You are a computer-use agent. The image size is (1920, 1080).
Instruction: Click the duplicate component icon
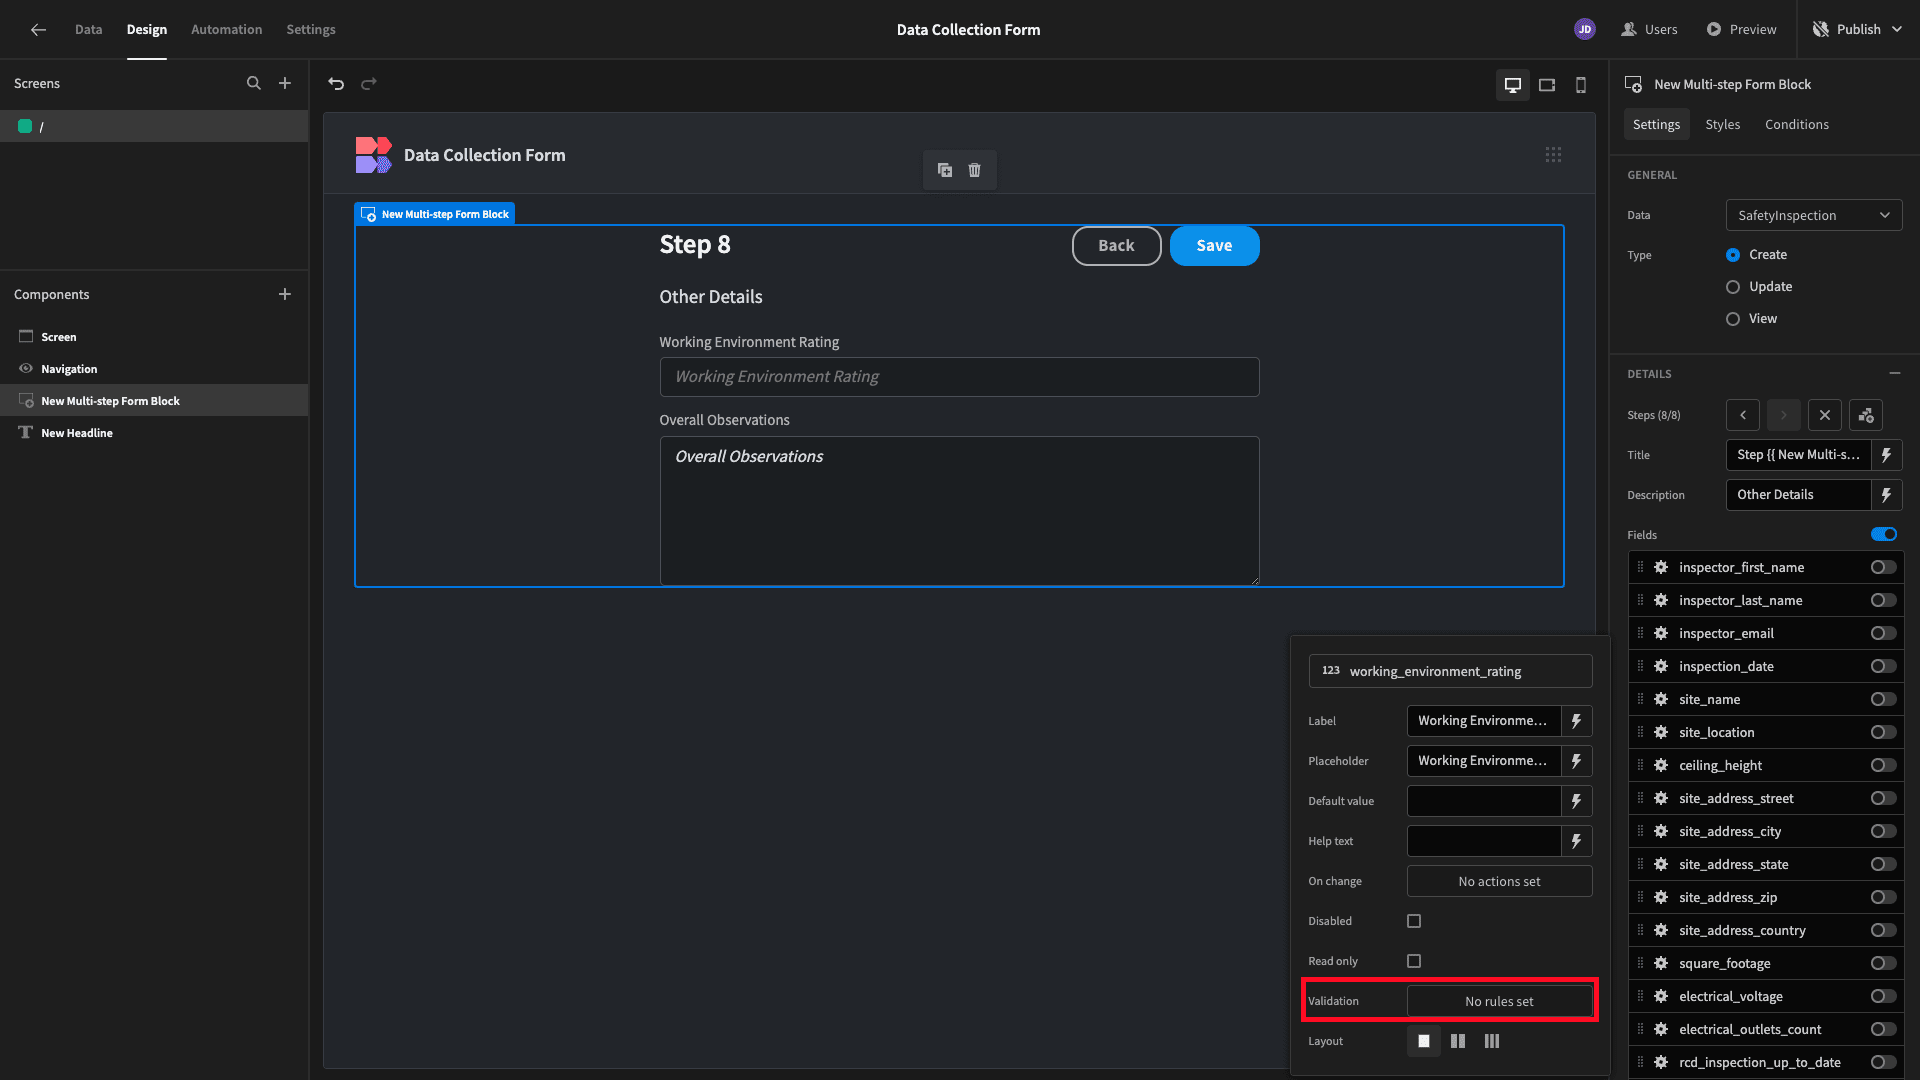click(945, 170)
